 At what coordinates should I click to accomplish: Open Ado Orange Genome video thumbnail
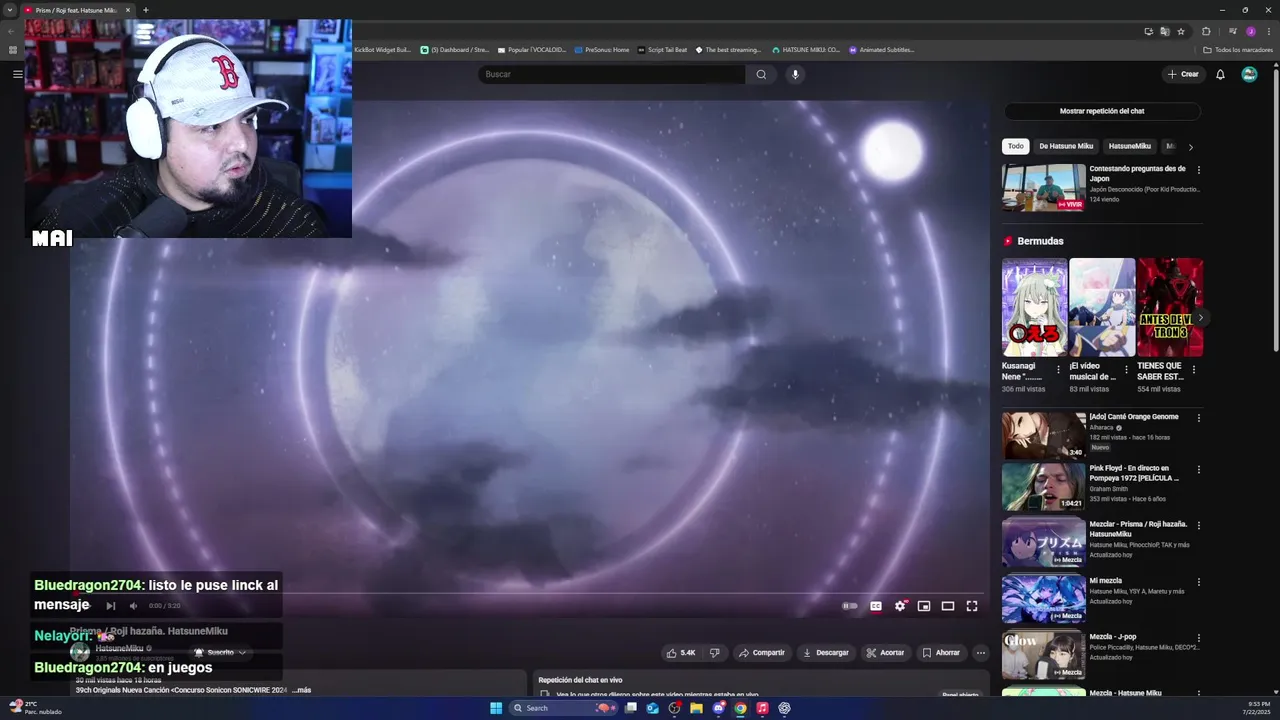click(x=1044, y=435)
